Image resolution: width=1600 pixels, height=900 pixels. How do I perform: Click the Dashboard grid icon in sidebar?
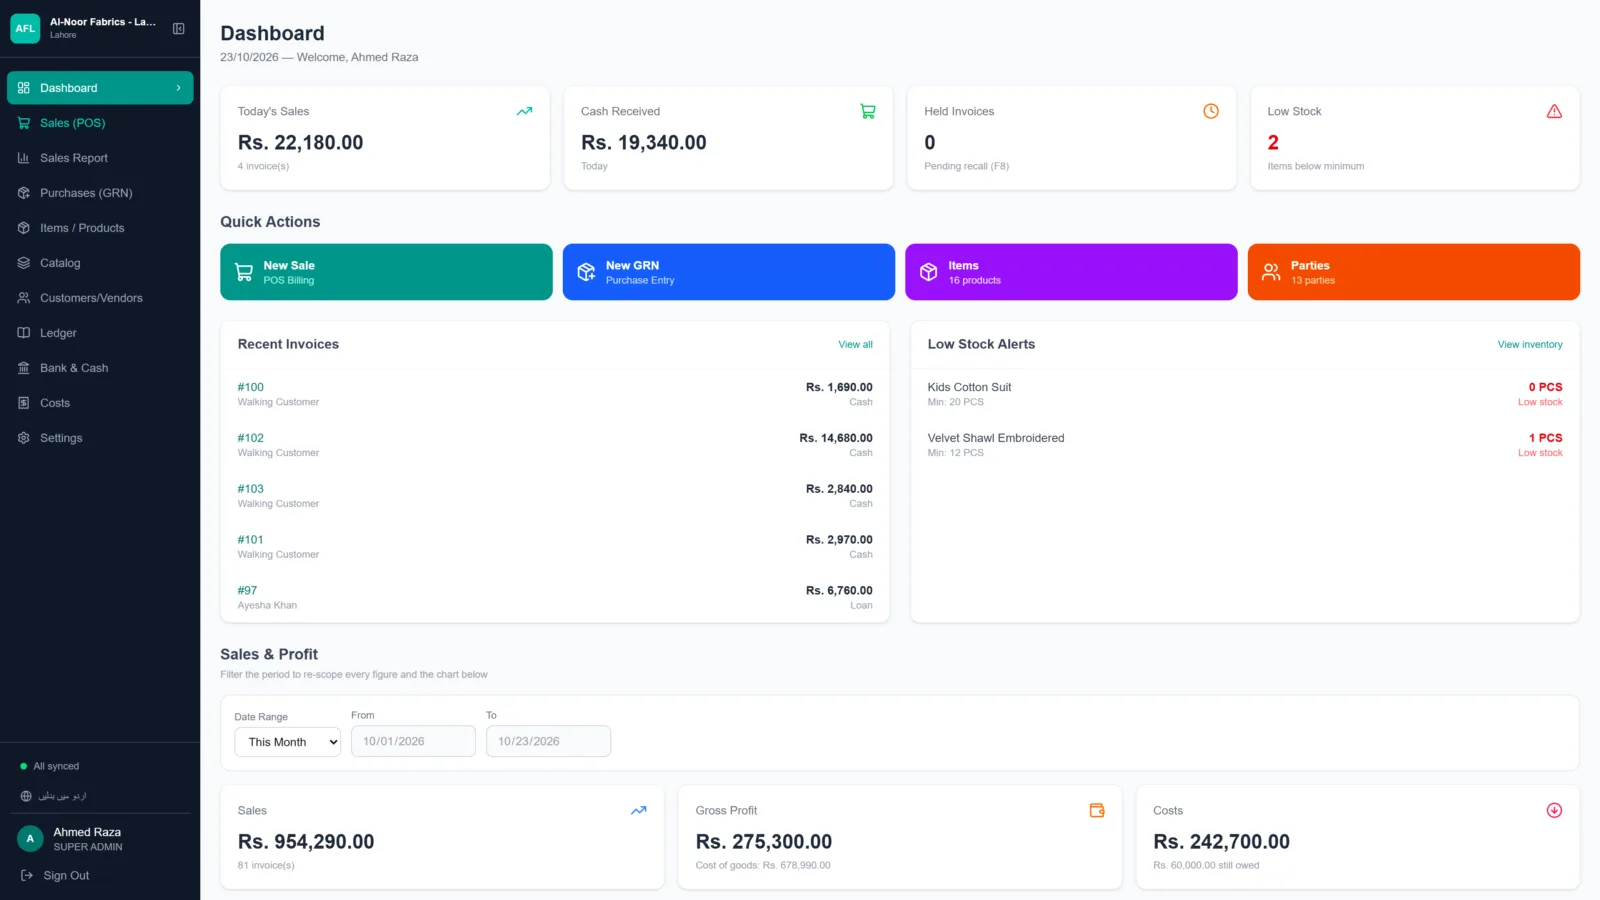pyautogui.click(x=24, y=88)
